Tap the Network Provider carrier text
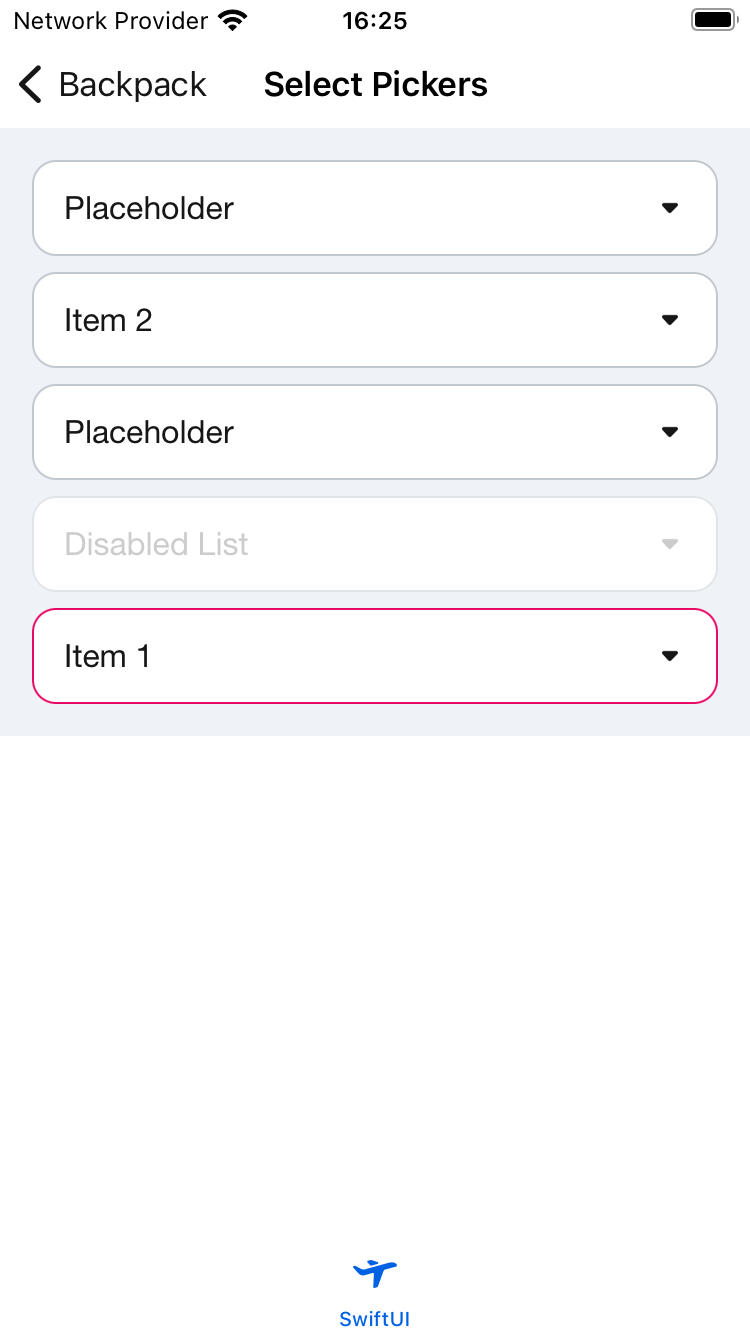This screenshot has width=750, height=1334. 111,21
